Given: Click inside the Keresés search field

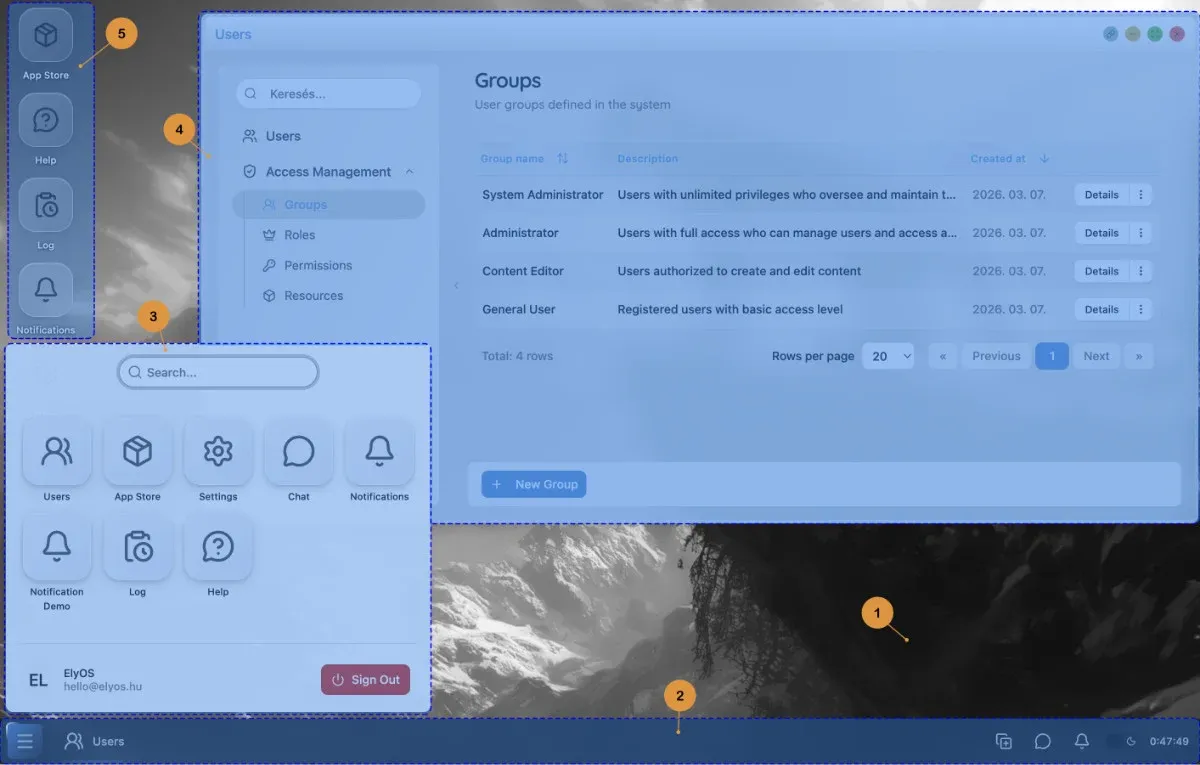Looking at the screenshot, I should pyautogui.click(x=328, y=93).
